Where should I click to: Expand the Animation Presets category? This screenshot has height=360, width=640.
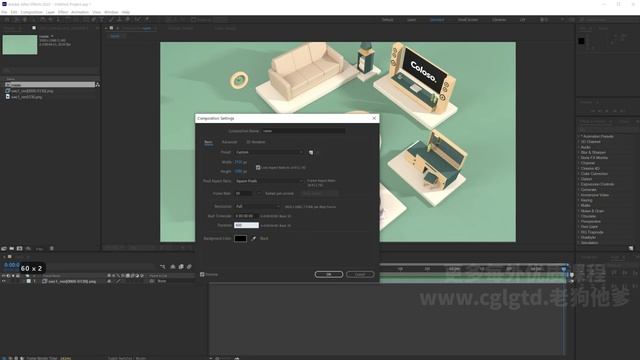pyautogui.click(x=579, y=136)
